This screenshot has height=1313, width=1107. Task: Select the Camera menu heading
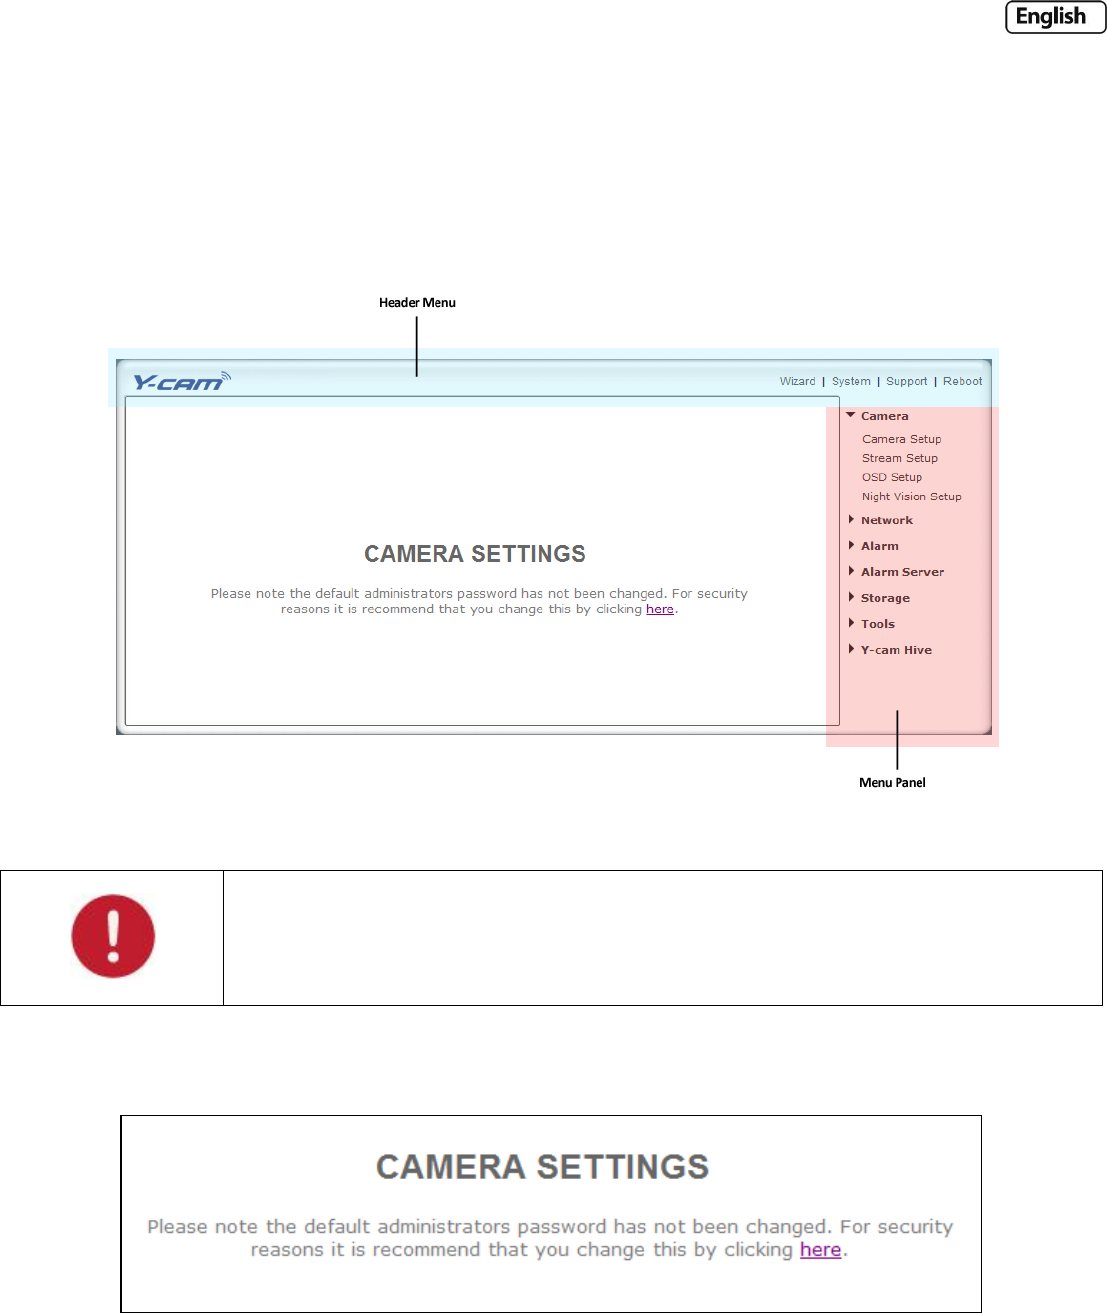tap(885, 416)
